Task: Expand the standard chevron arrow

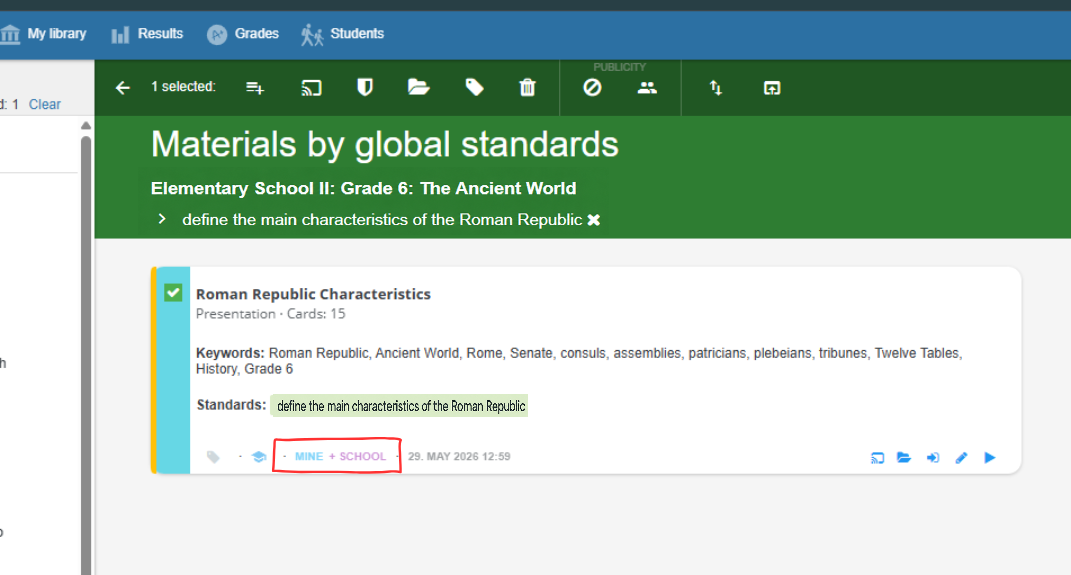Action: pyautogui.click(x=162, y=219)
